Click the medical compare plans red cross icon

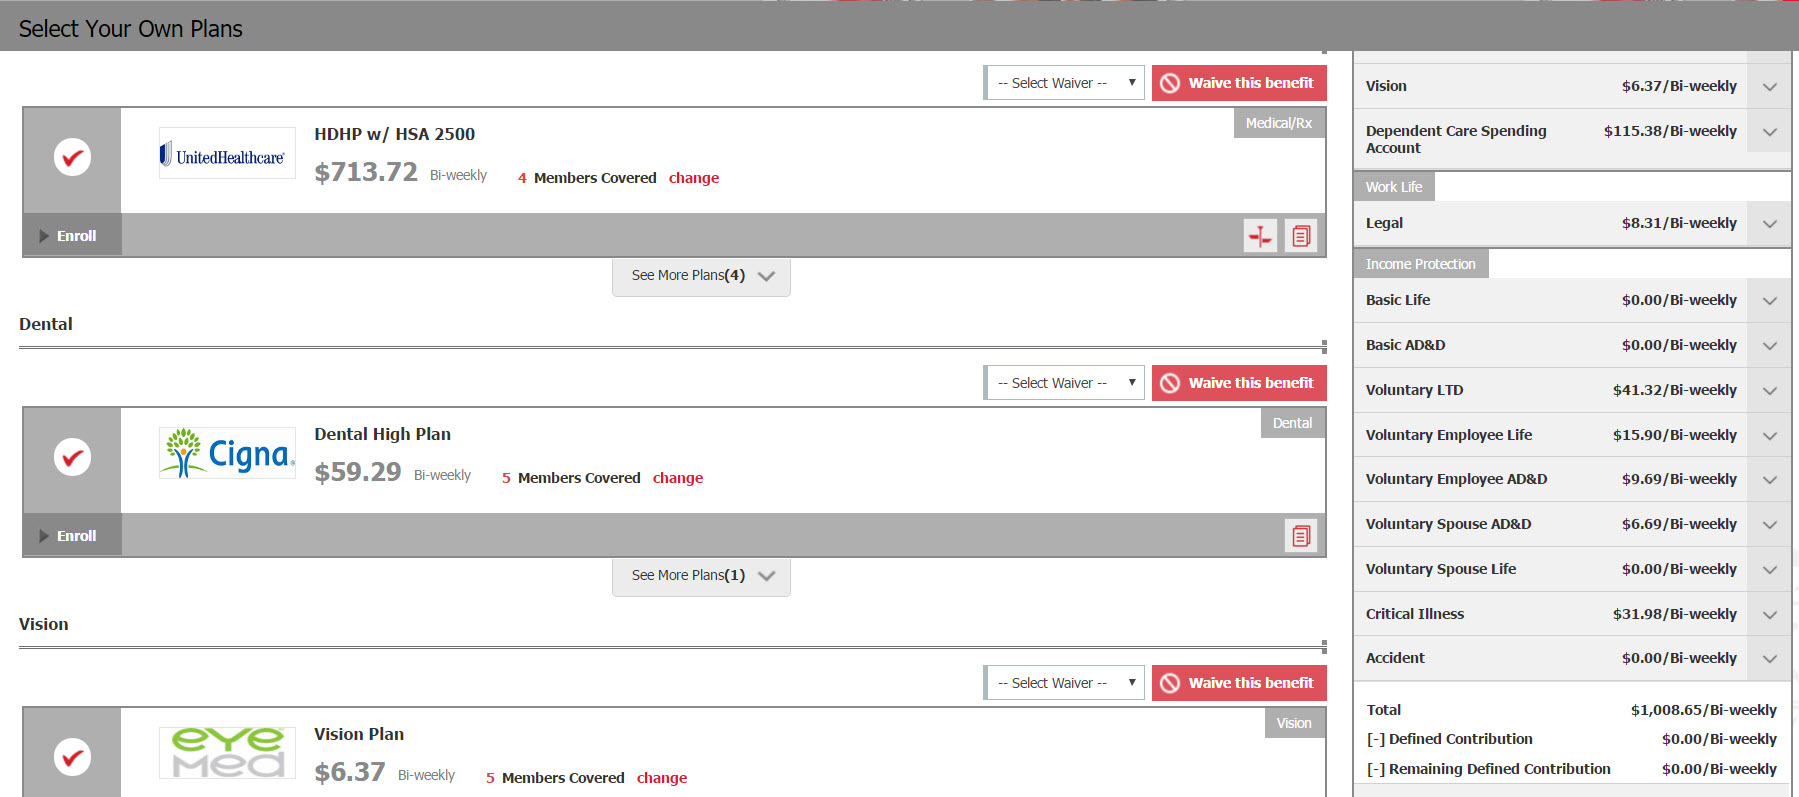(1260, 236)
